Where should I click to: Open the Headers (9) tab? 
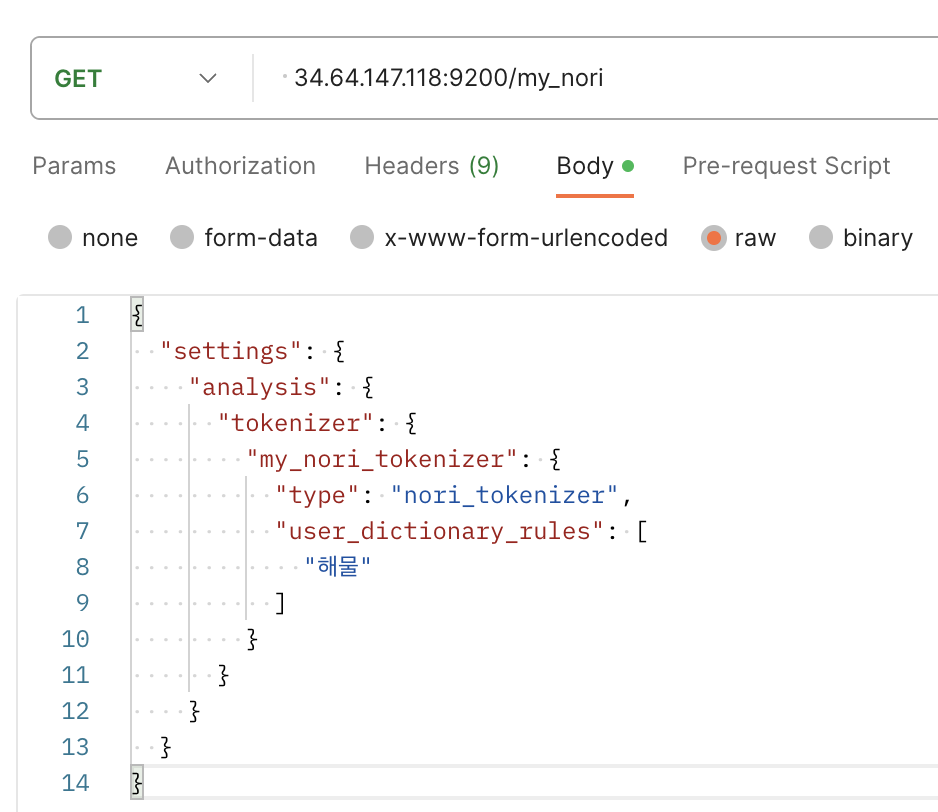[431, 166]
